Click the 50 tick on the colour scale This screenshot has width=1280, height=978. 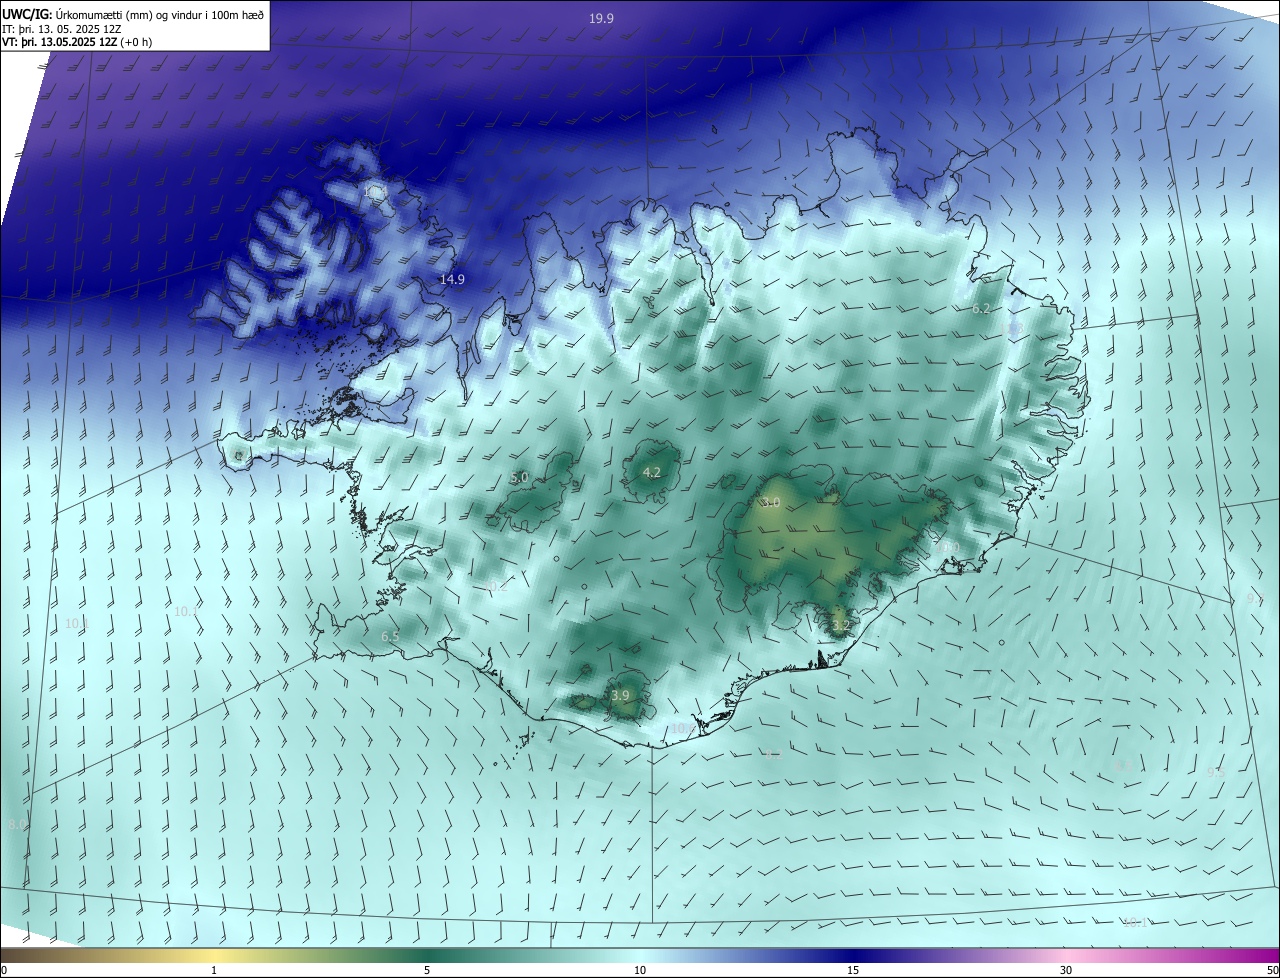(1272, 970)
